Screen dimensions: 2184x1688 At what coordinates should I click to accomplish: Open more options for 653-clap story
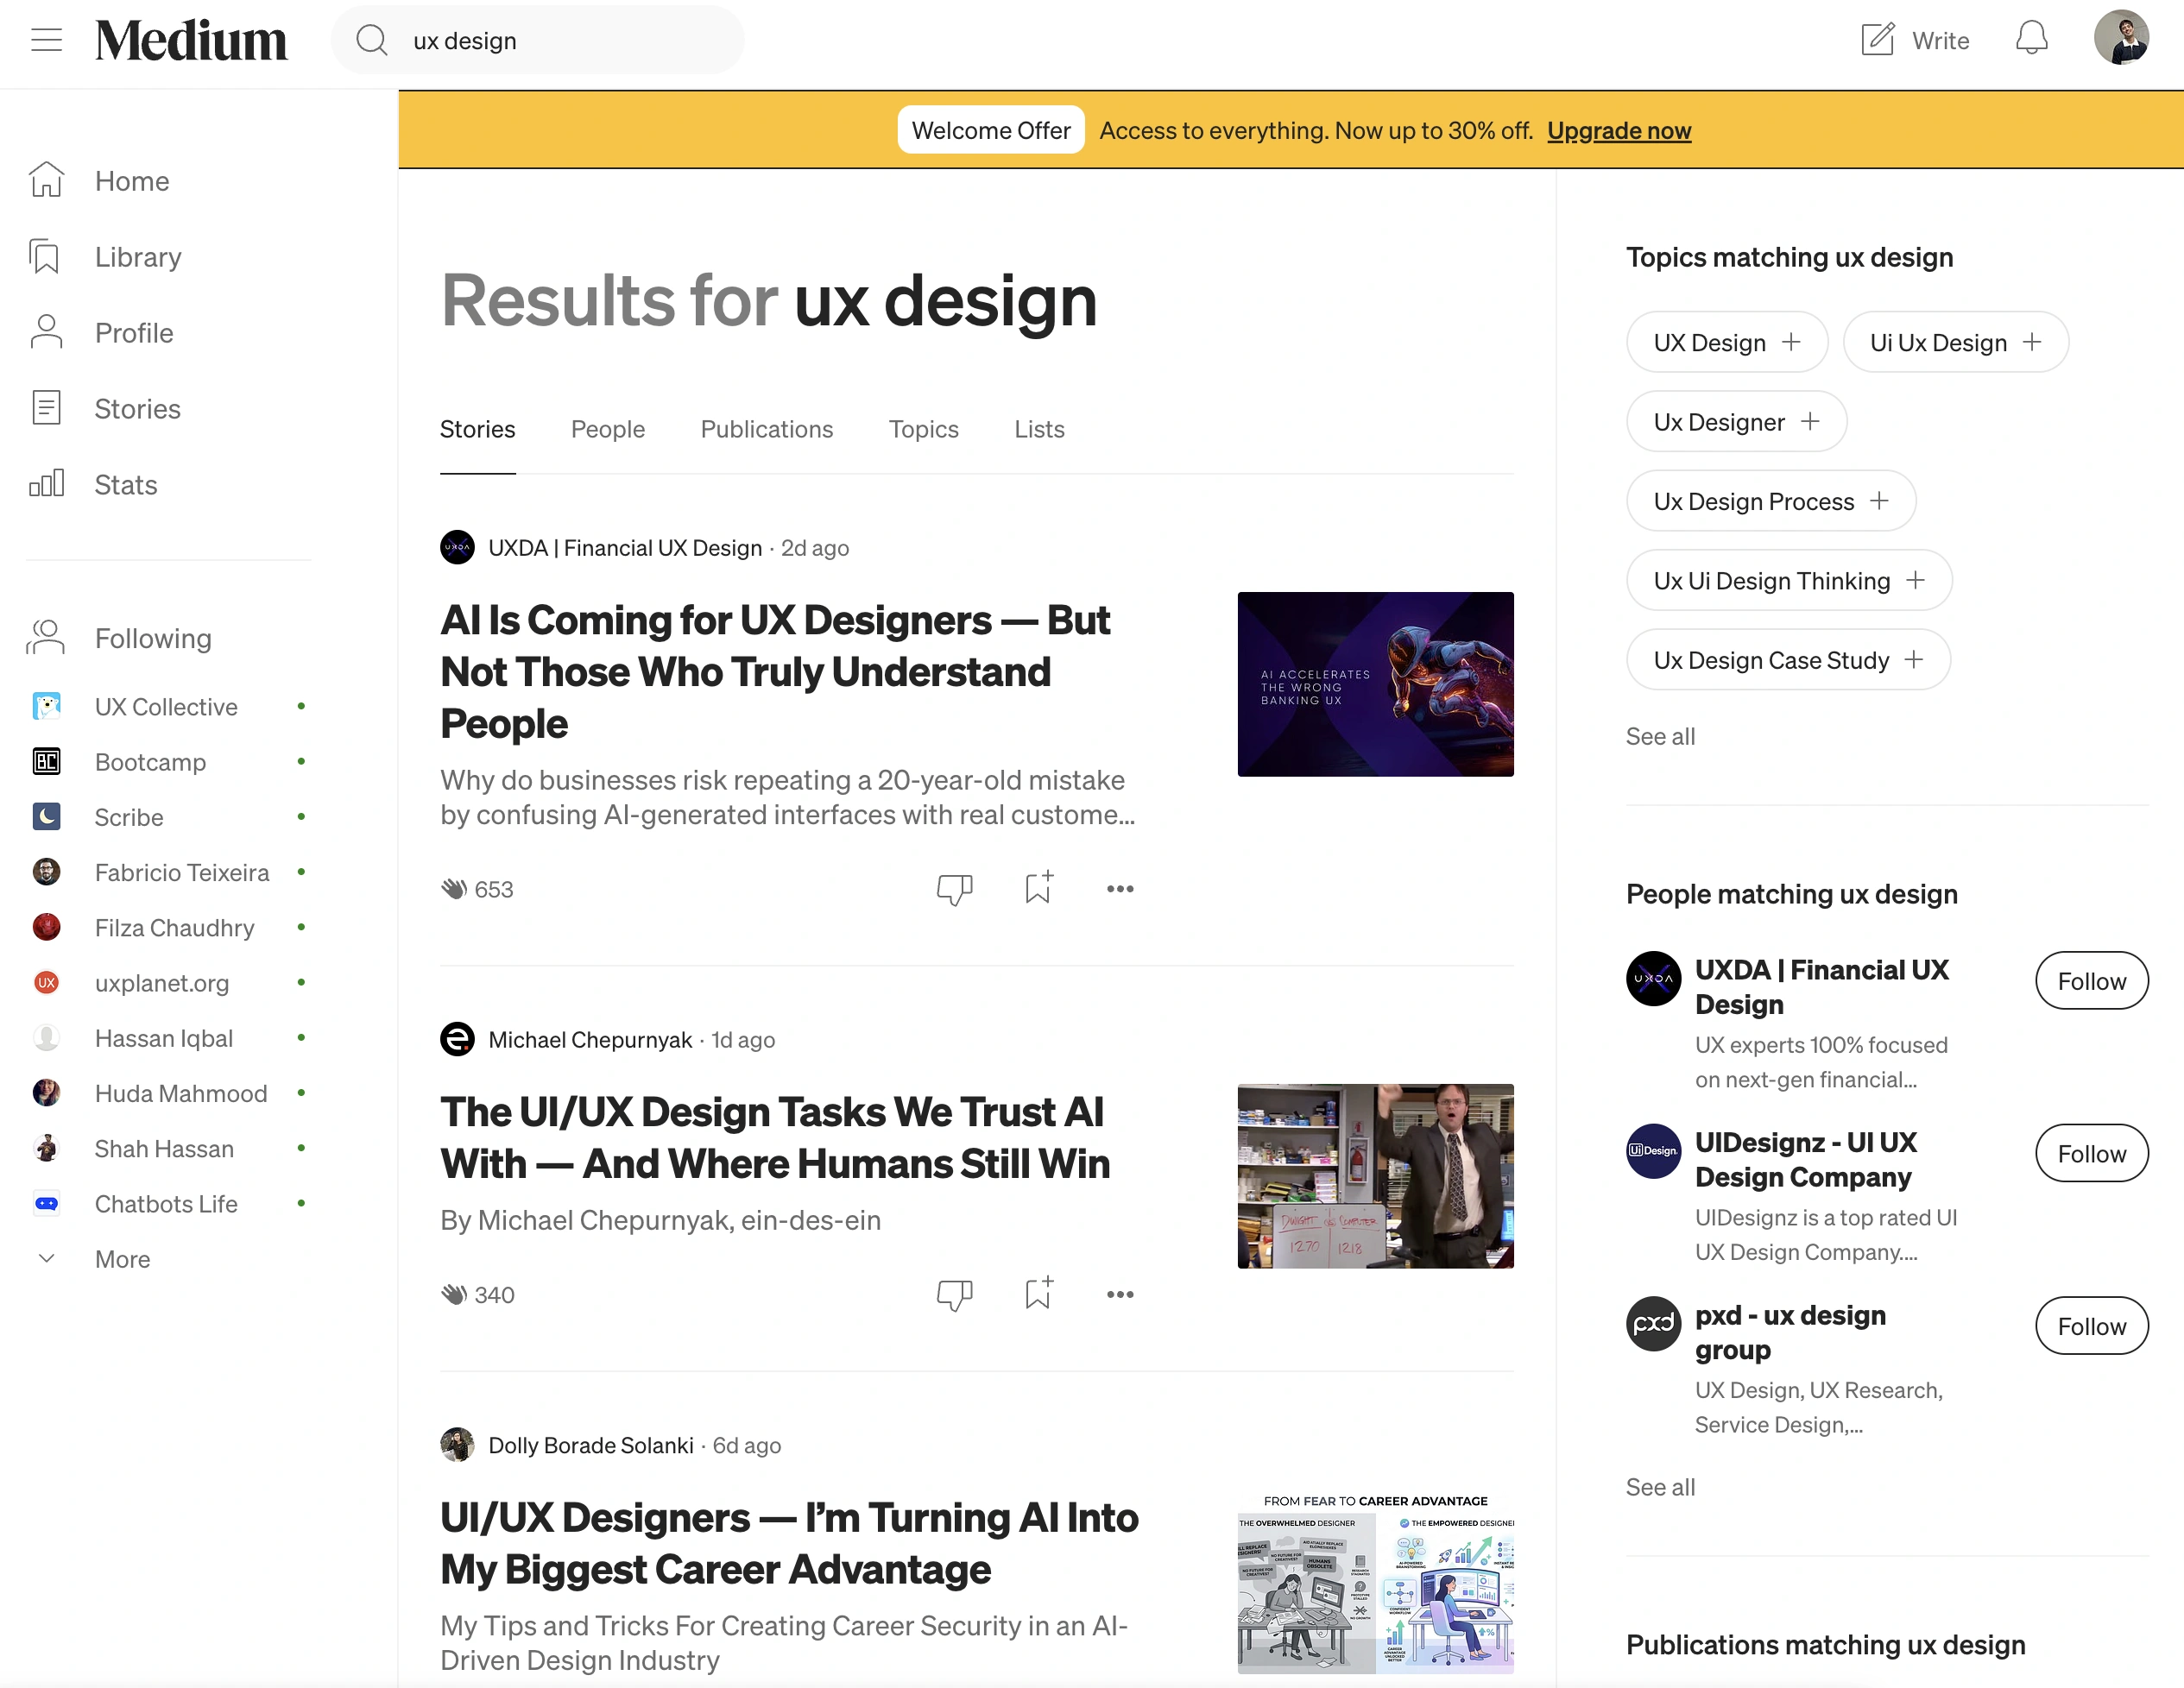1120,888
